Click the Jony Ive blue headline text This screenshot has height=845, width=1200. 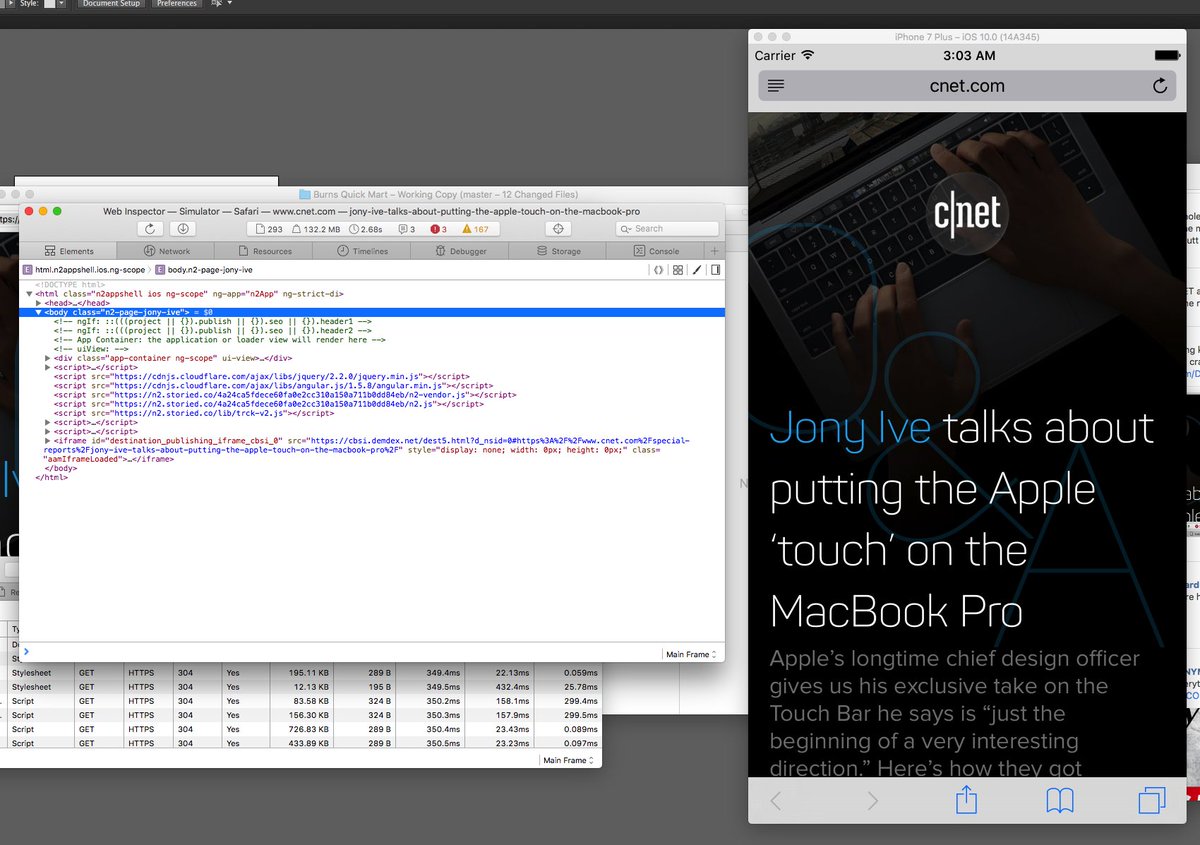[850, 429]
